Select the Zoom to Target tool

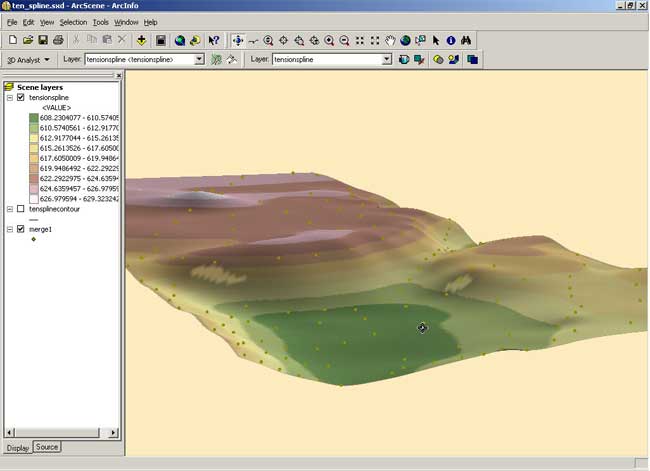coord(299,40)
